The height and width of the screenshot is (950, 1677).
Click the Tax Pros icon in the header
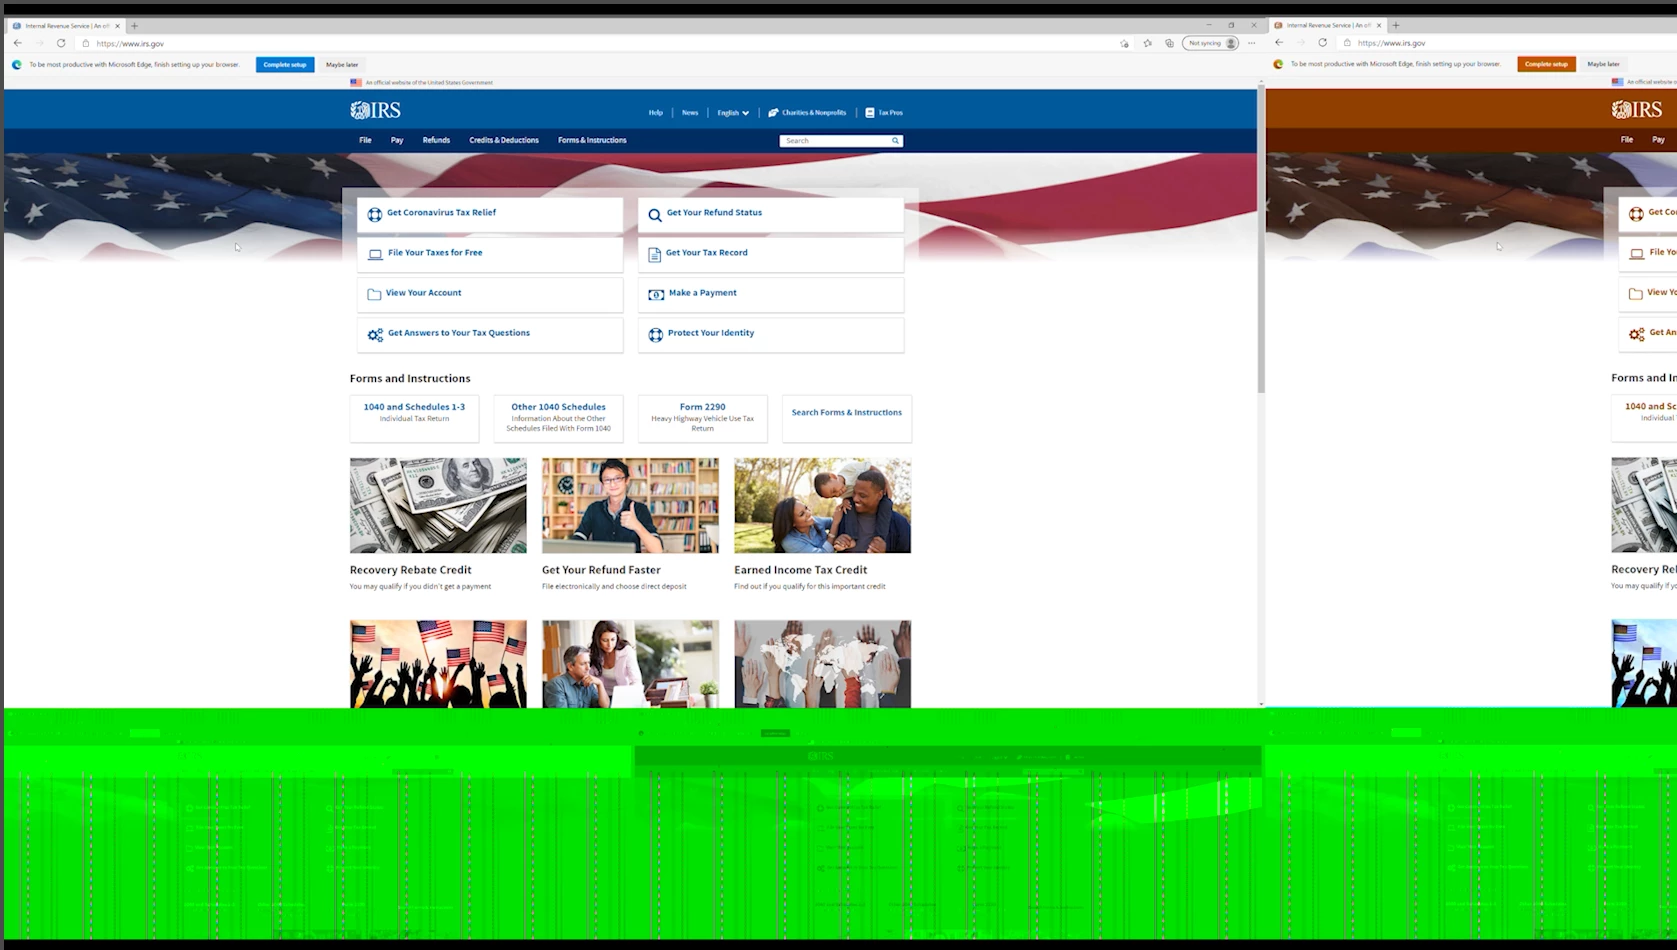870,113
